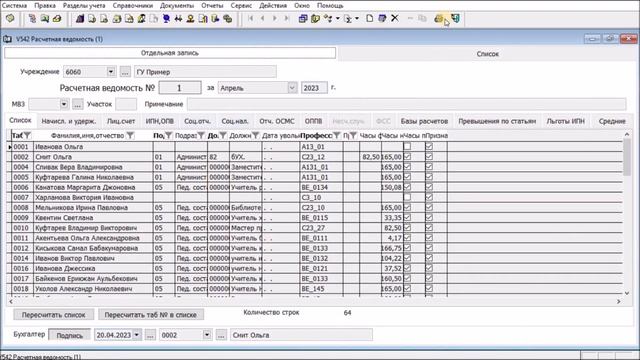Filter by Подраз column funnel icon
640x360 pixels.
pos(201,136)
